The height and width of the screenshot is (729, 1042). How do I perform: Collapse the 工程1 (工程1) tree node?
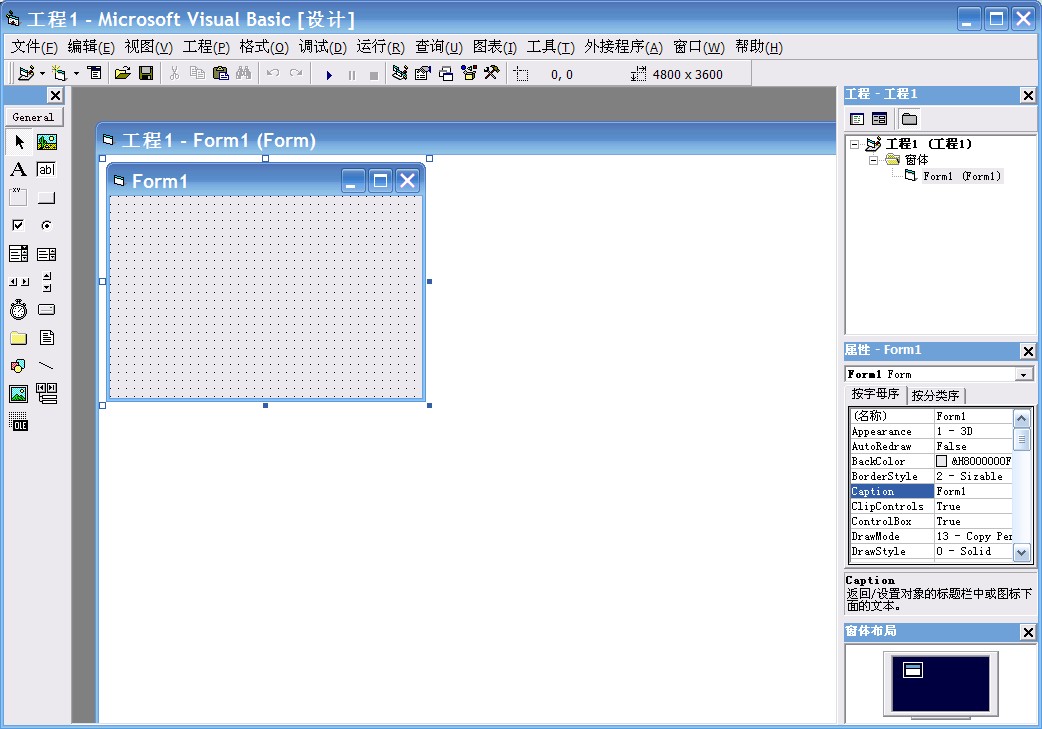coord(855,144)
